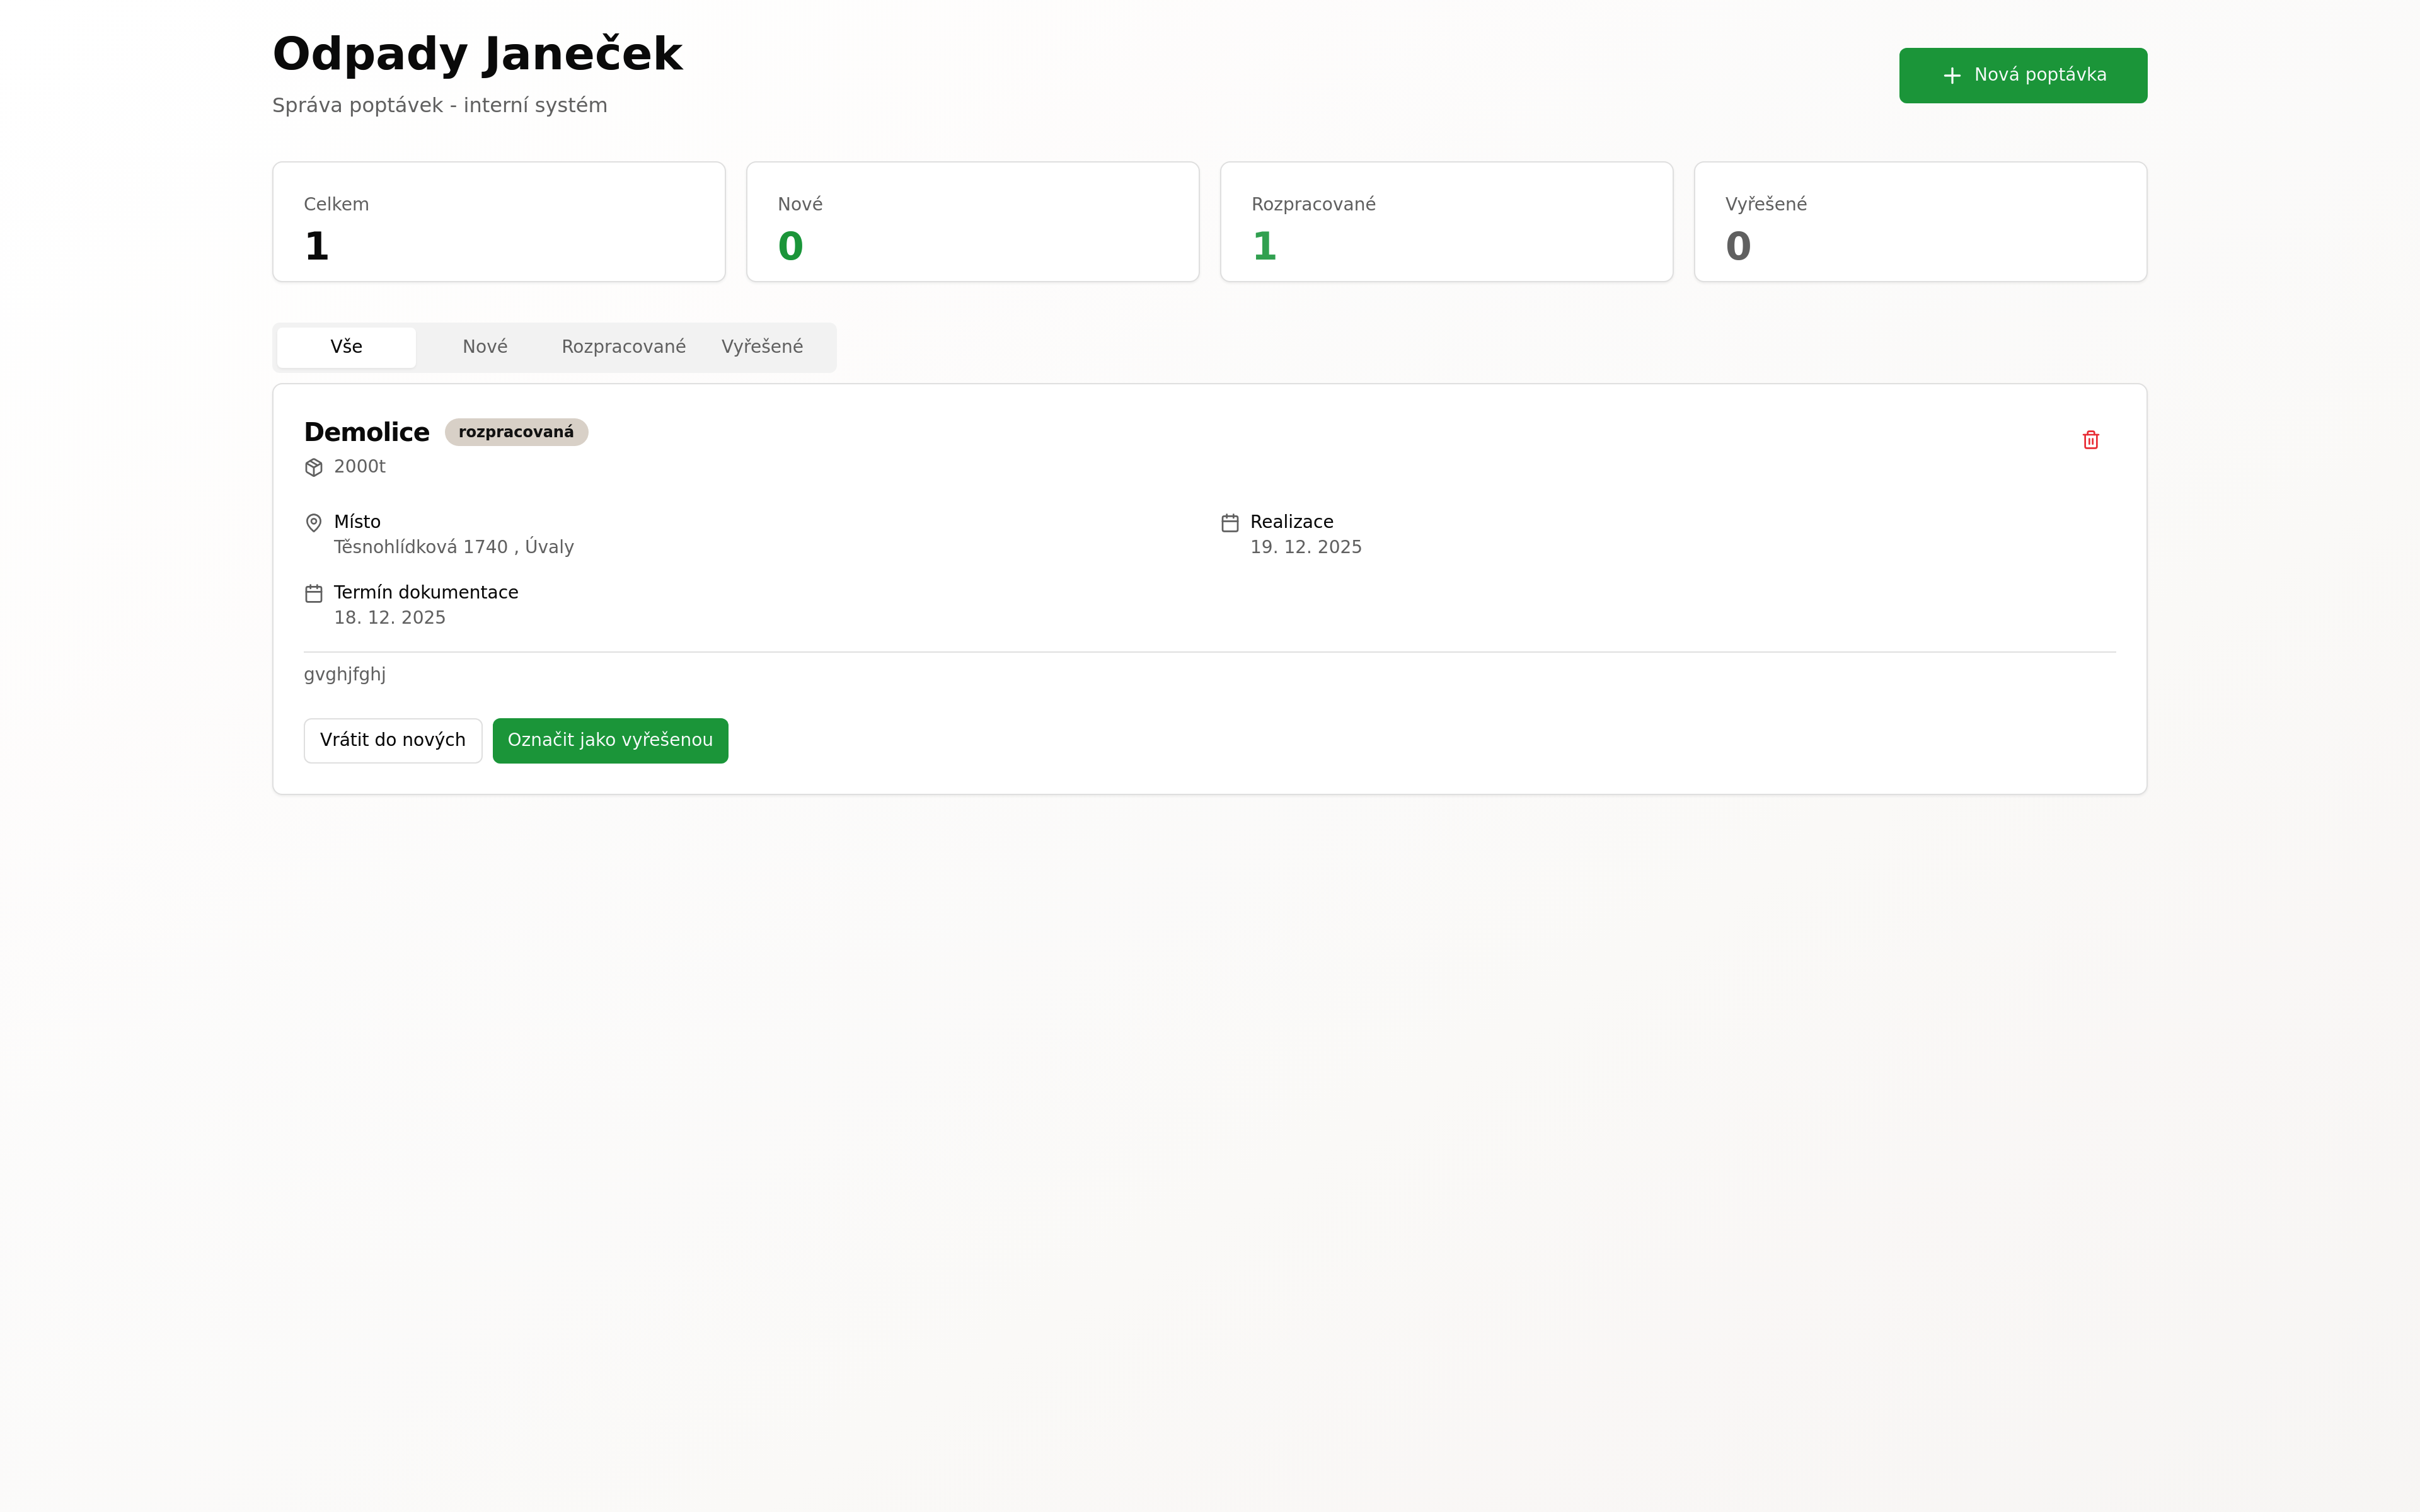Click the calendar icon beside Realizace
Image resolution: width=2420 pixels, height=1512 pixels.
click(1230, 523)
